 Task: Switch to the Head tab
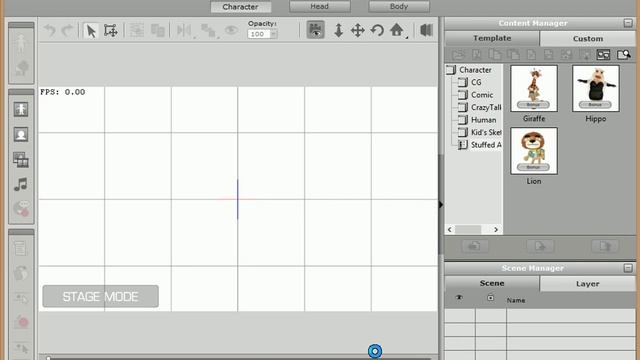320,6
